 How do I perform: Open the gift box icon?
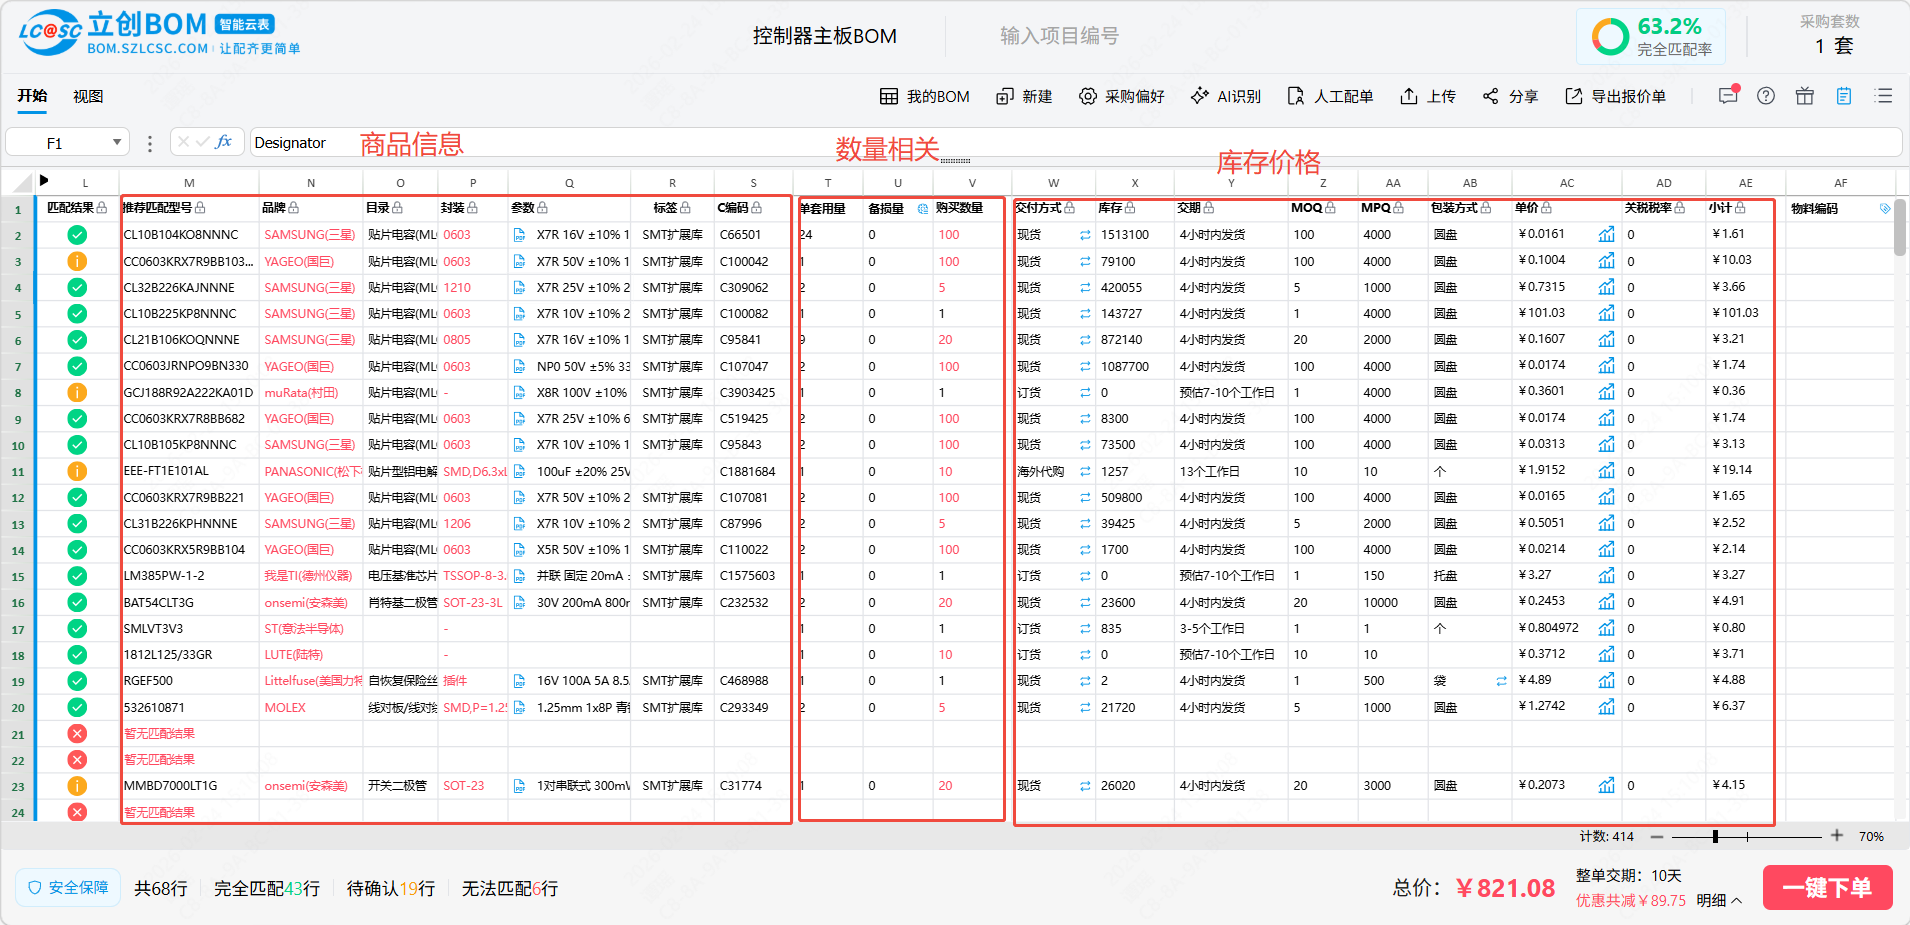click(x=1804, y=96)
